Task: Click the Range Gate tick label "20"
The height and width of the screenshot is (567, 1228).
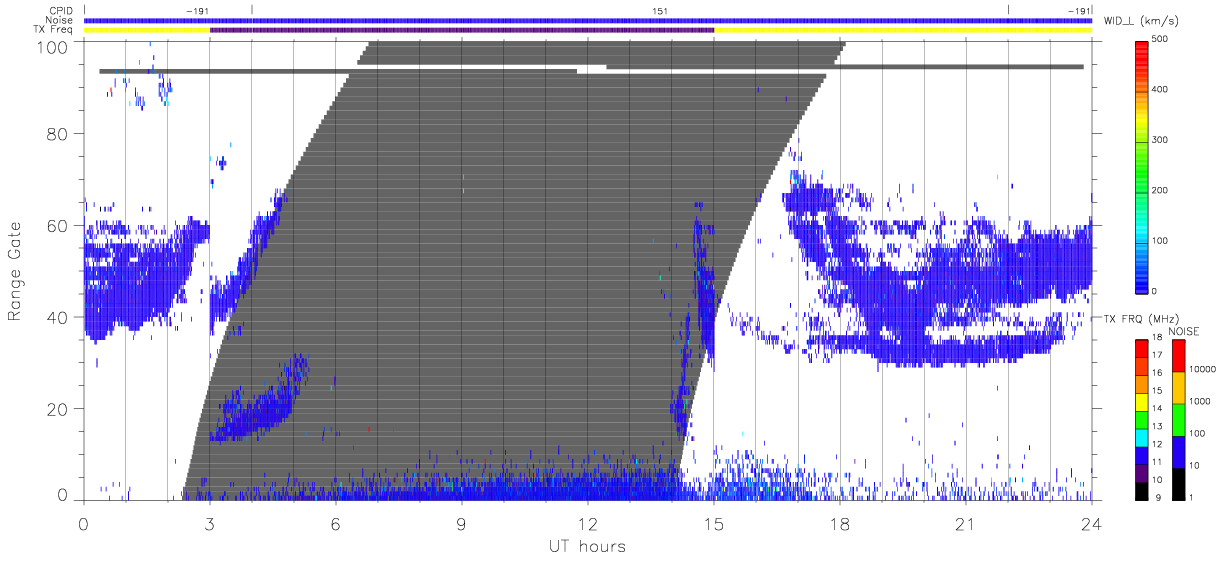Action: pos(58,409)
